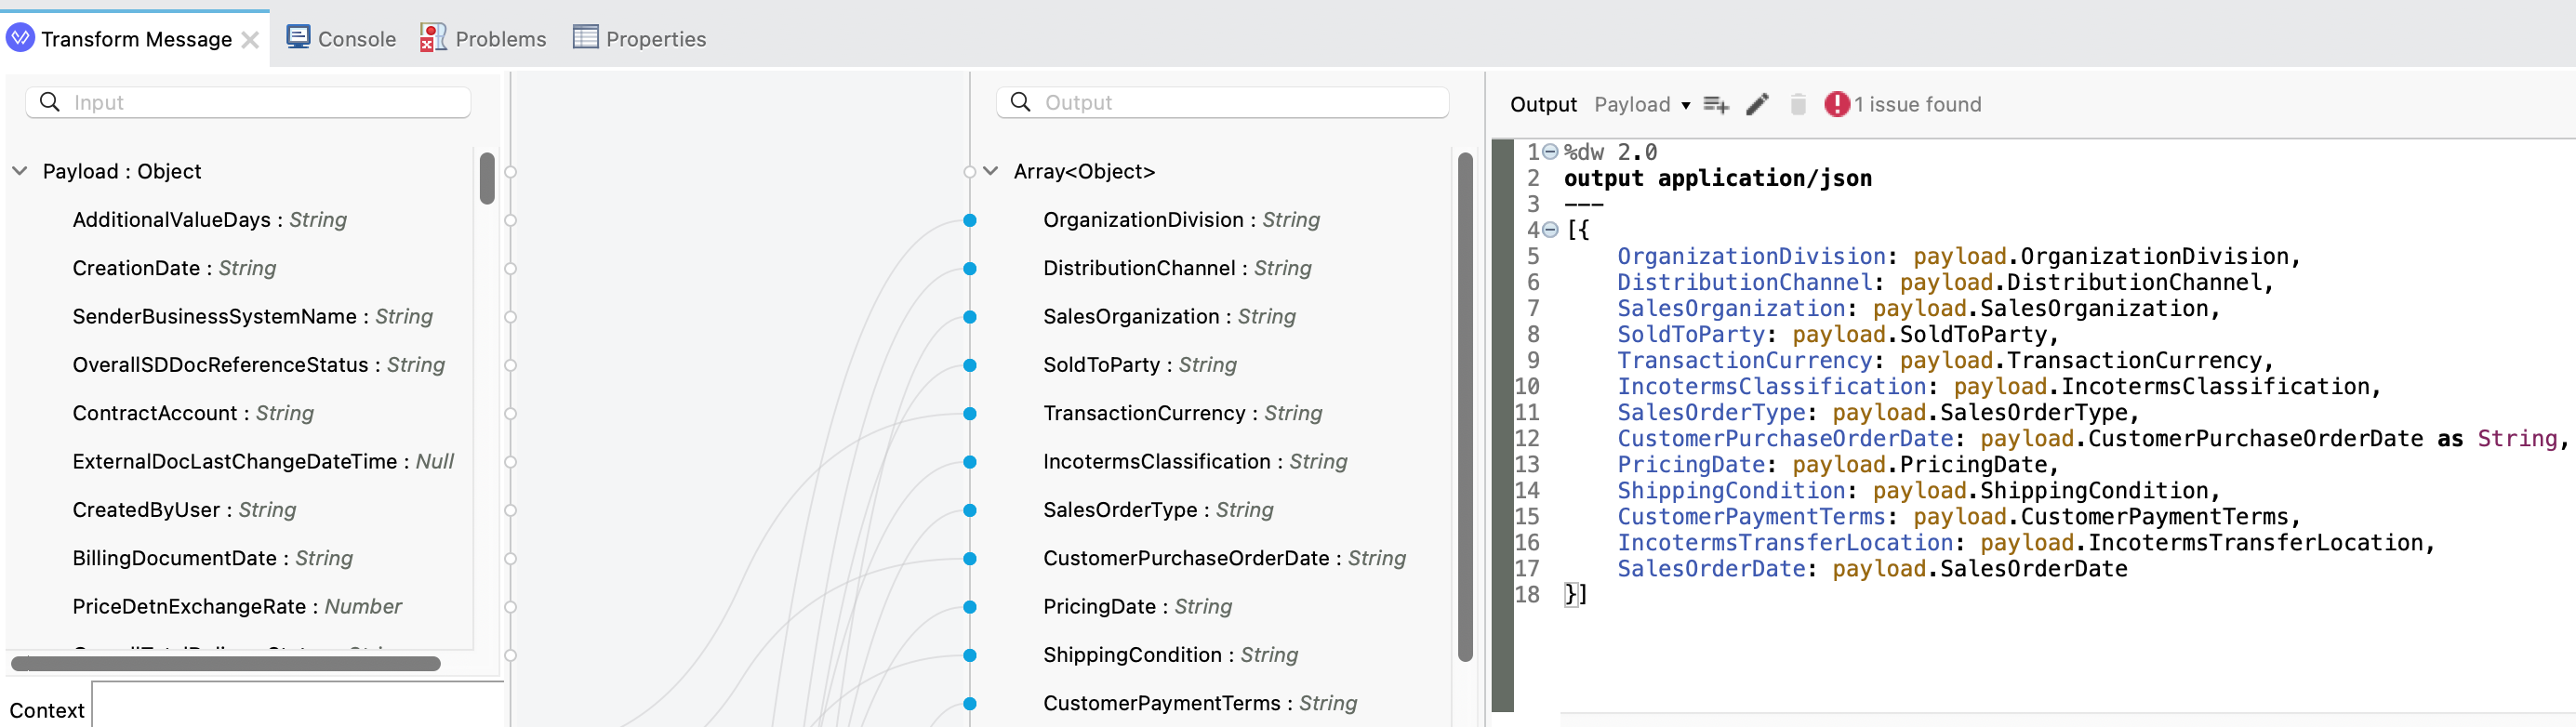This screenshot has height=727, width=2576.
Task: Click the Output search magnifier icon
Action: [x=1020, y=102]
